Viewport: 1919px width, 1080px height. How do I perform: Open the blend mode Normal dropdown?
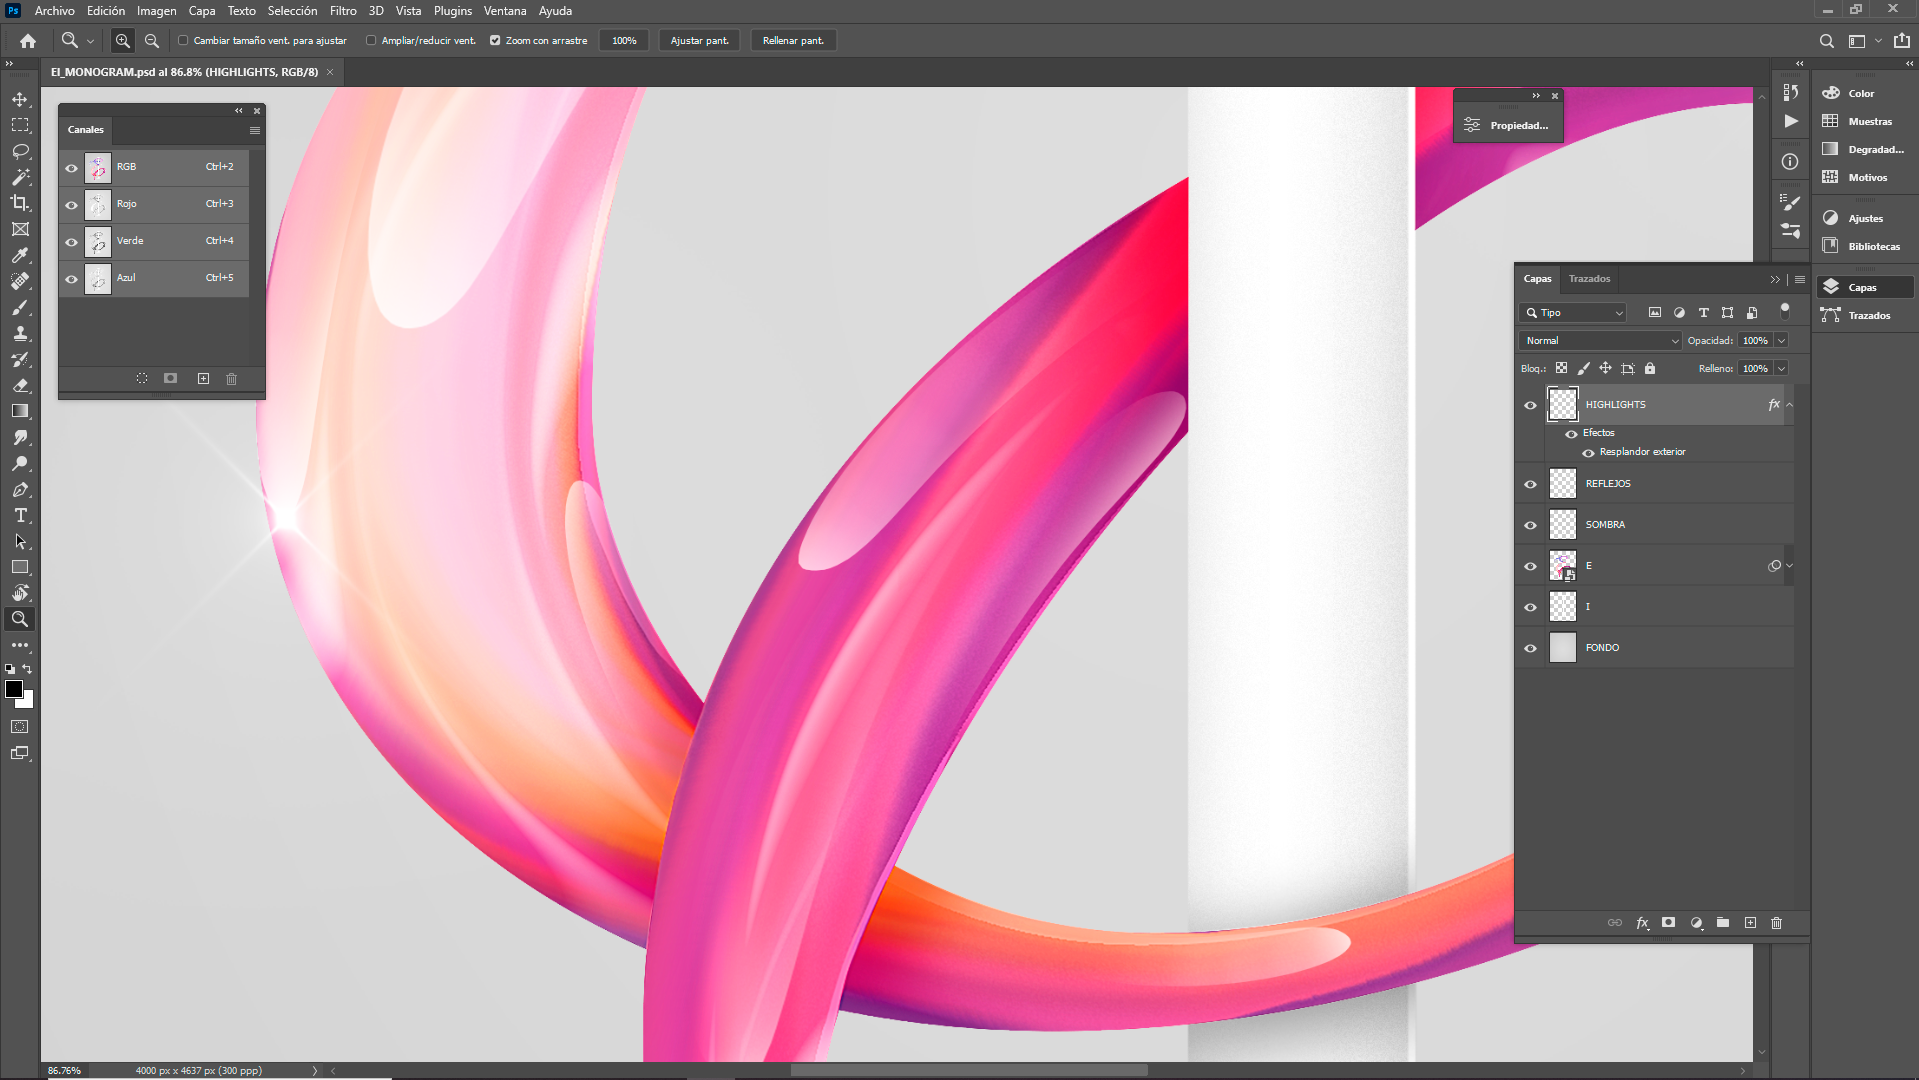click(1600, 341)
